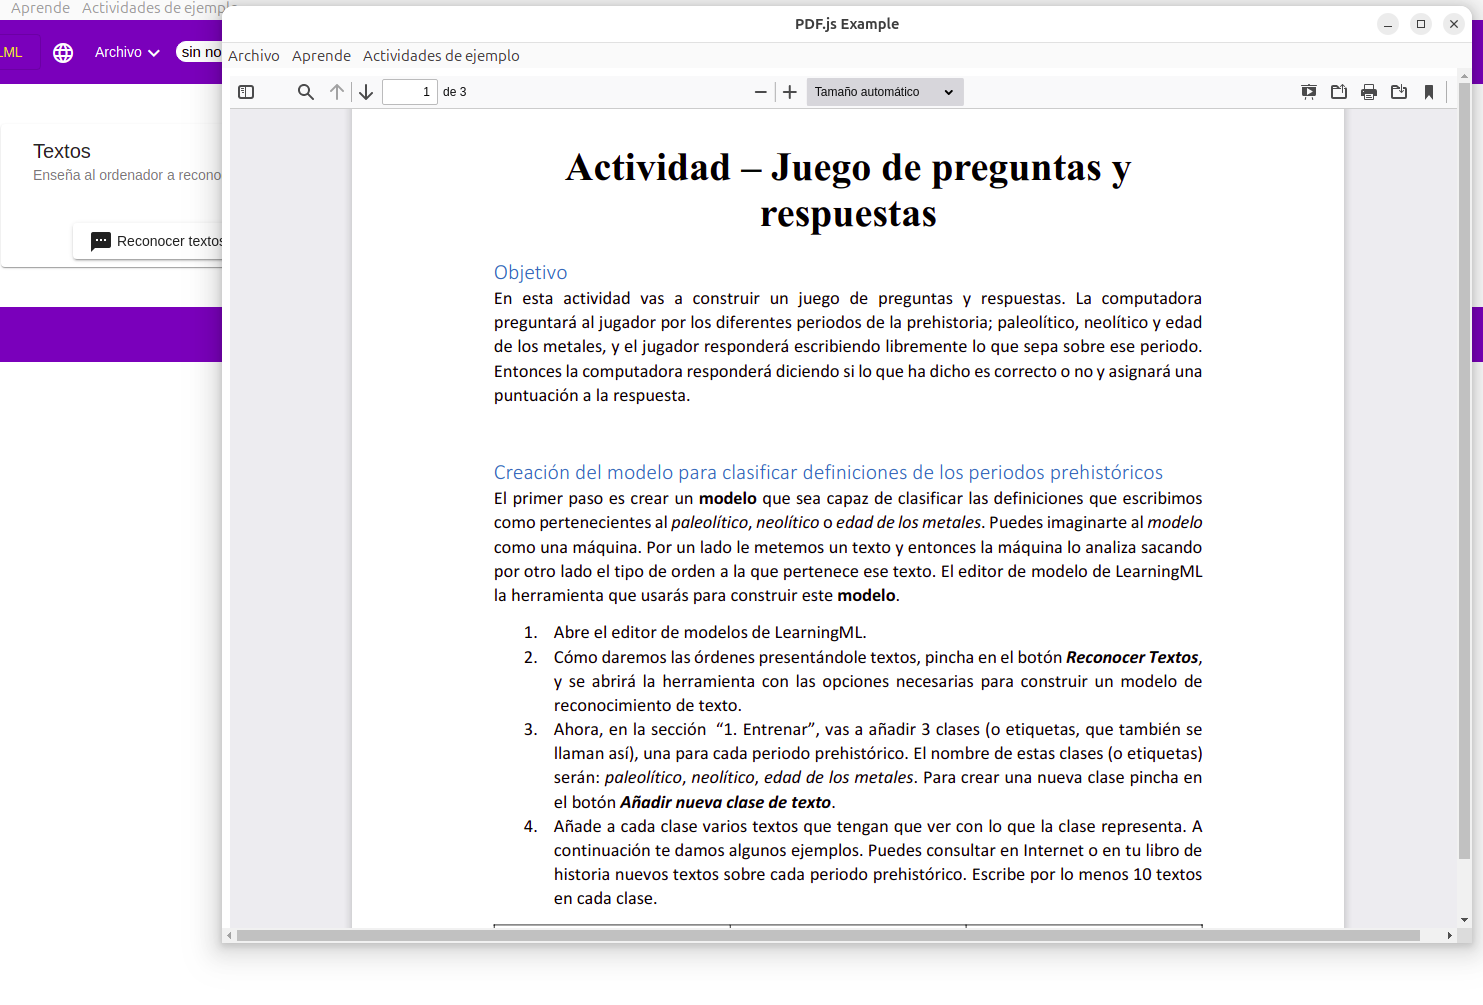
Task: Print the PDF document
Action: point(1369,92)
